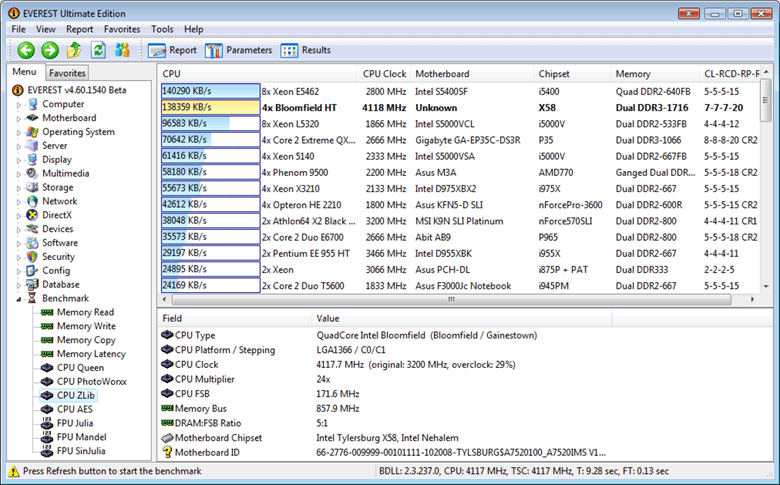Expand the Operating System tree node
Image resolution: width=780 pixels, height=485 pixels.
19,133
